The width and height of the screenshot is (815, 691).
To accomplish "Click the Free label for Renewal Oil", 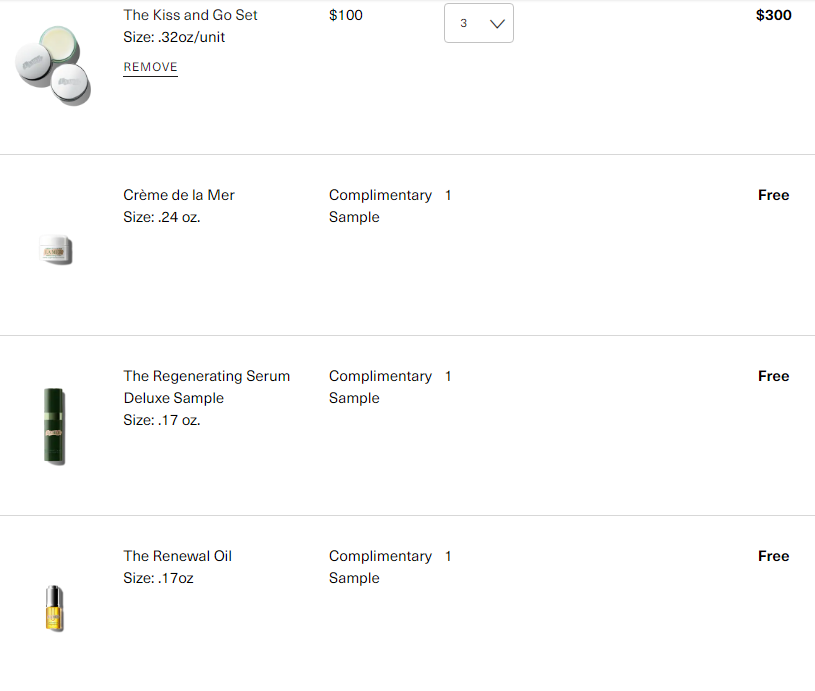I will pos(773,556).
